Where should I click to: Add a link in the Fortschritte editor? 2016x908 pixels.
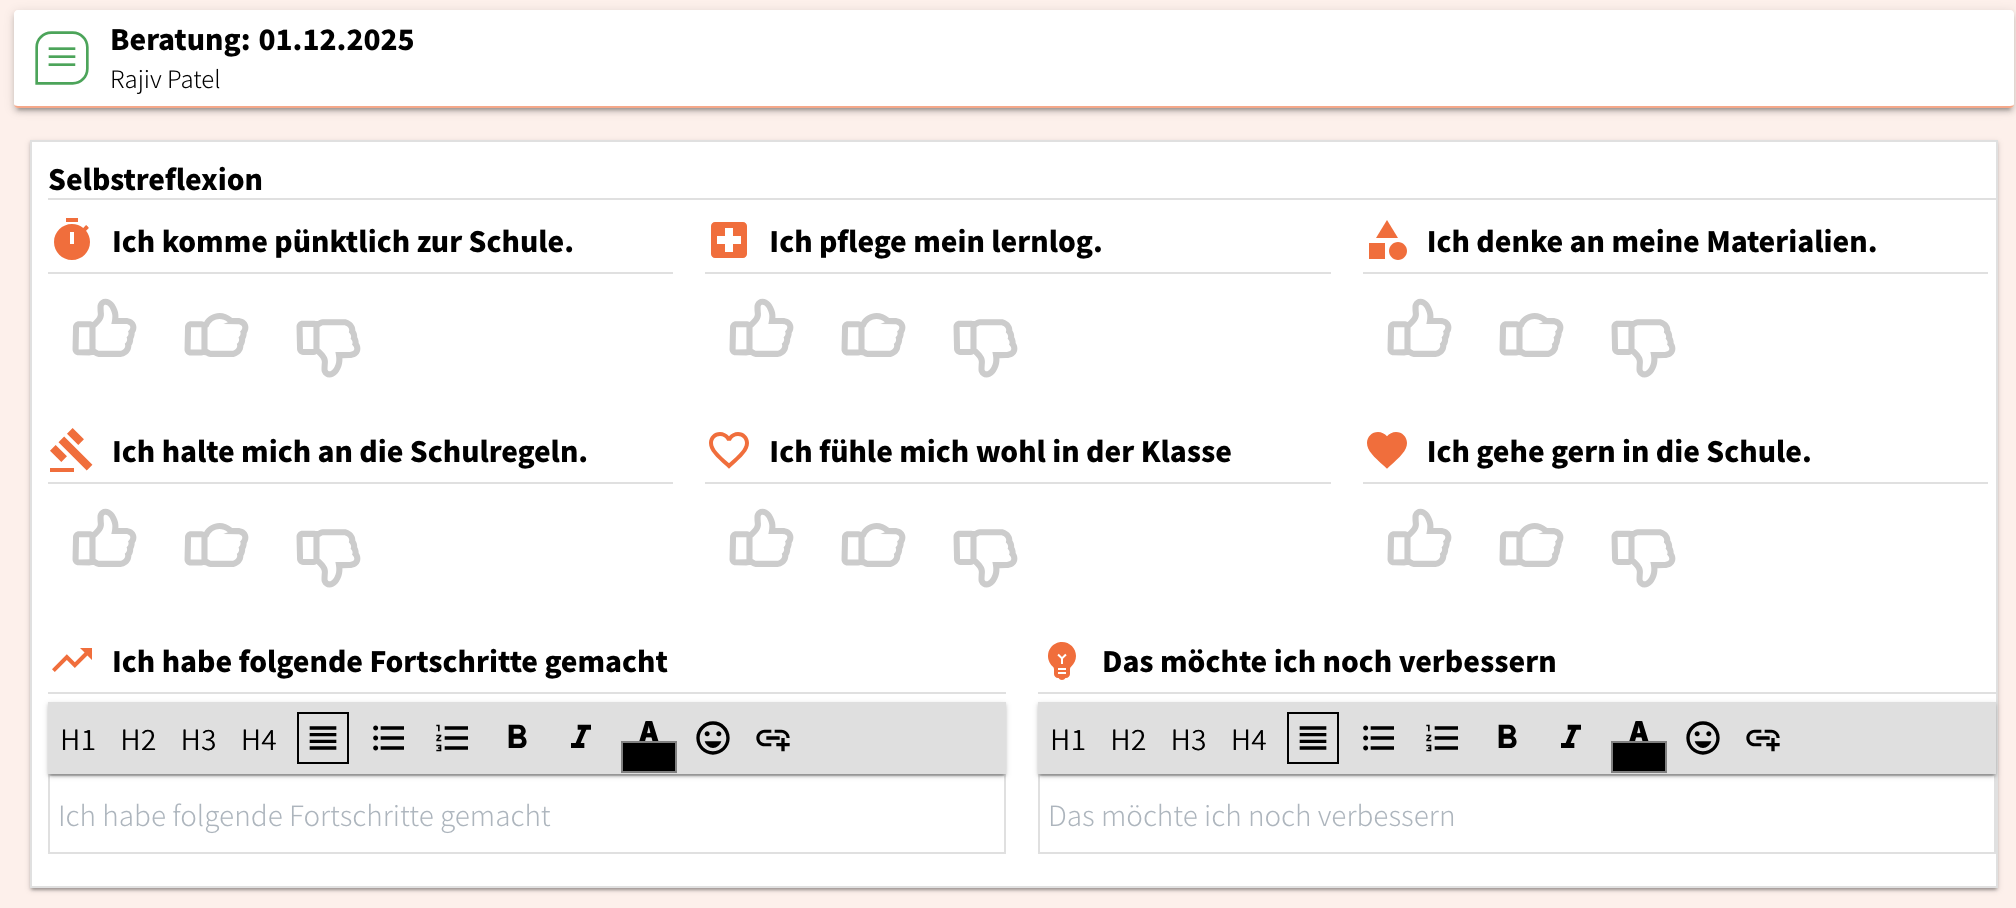pos(773,739)
